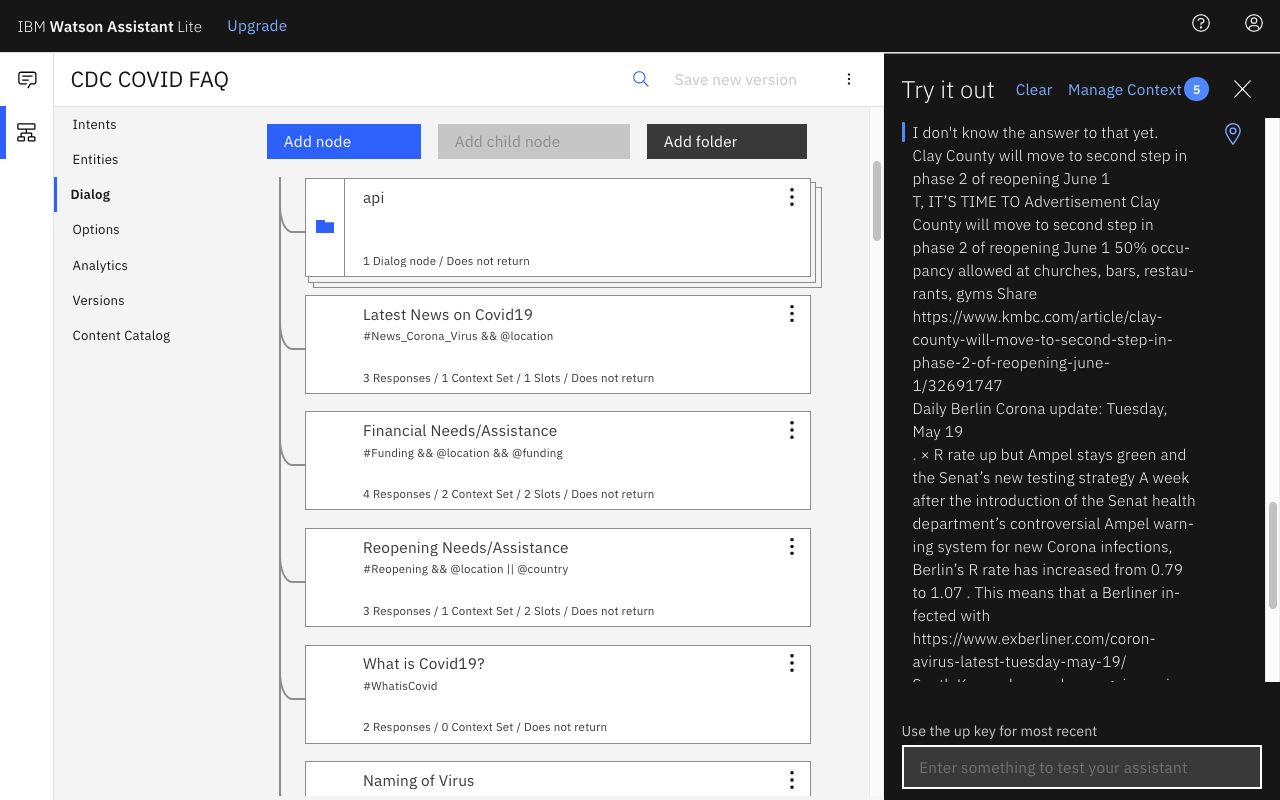Open options menu for Latest News on Covid19 node
Screen dimensions: 1280x800
point(791,314)
